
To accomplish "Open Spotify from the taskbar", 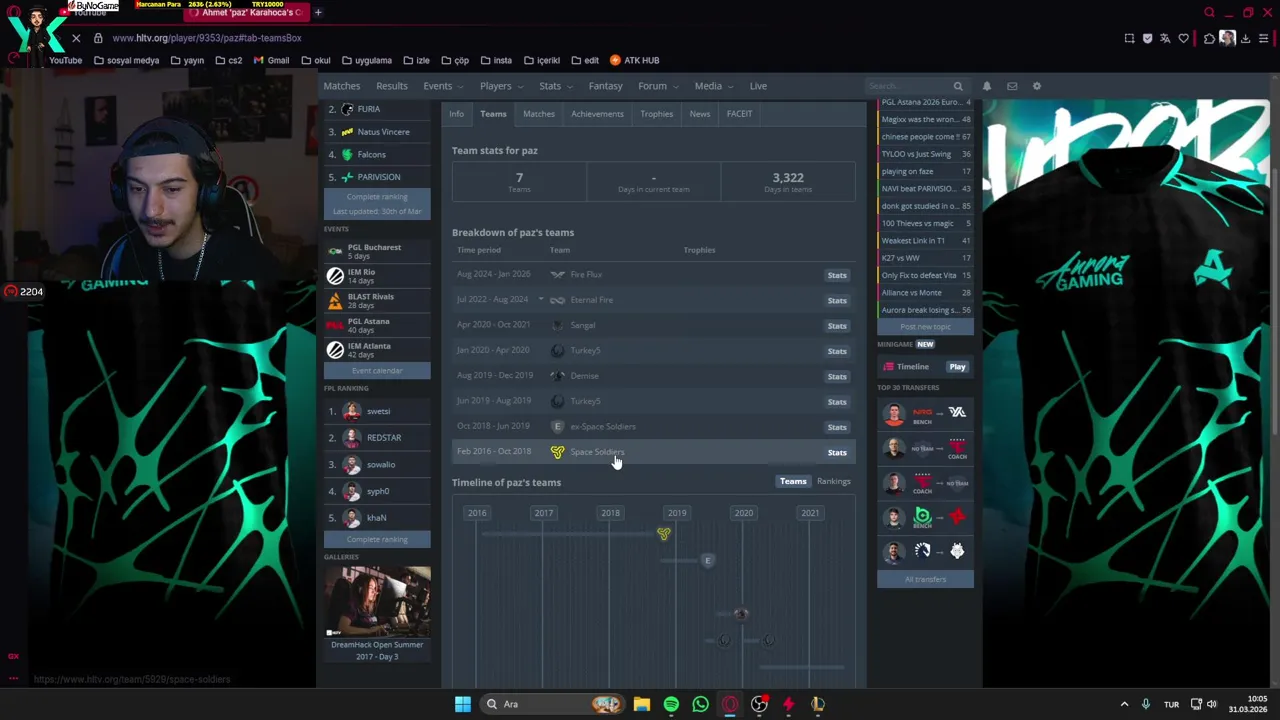I will [x=671, y=704].
